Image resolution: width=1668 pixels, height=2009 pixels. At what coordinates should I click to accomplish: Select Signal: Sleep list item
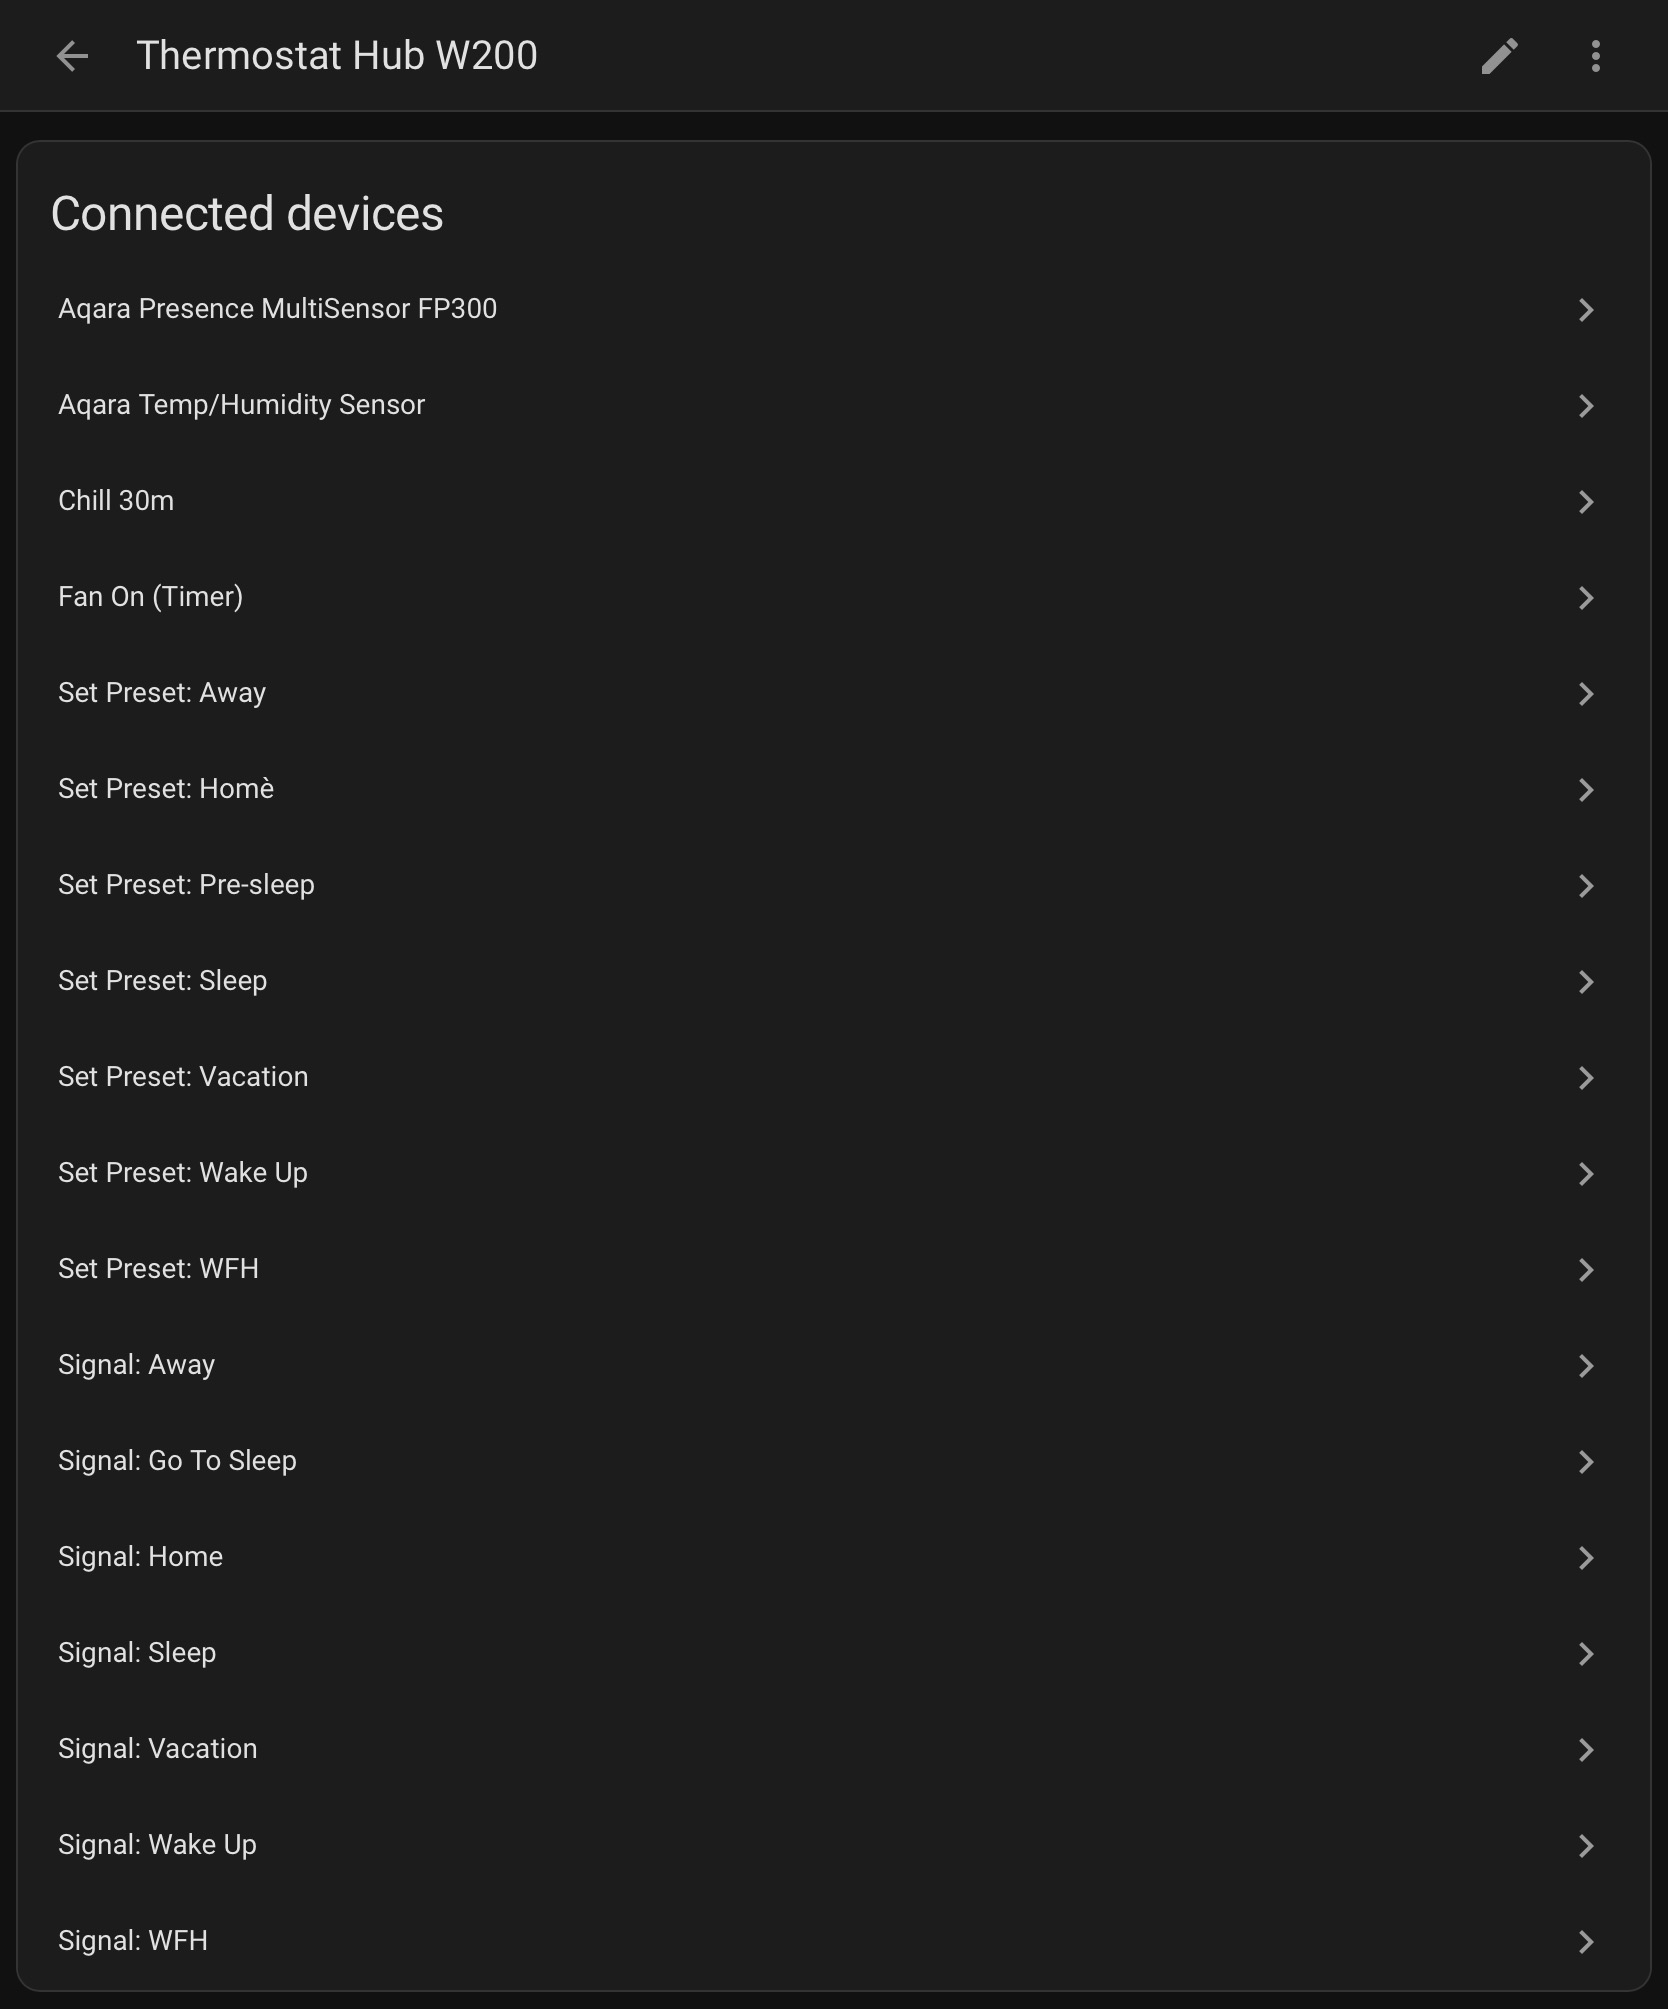(137, 1653)
